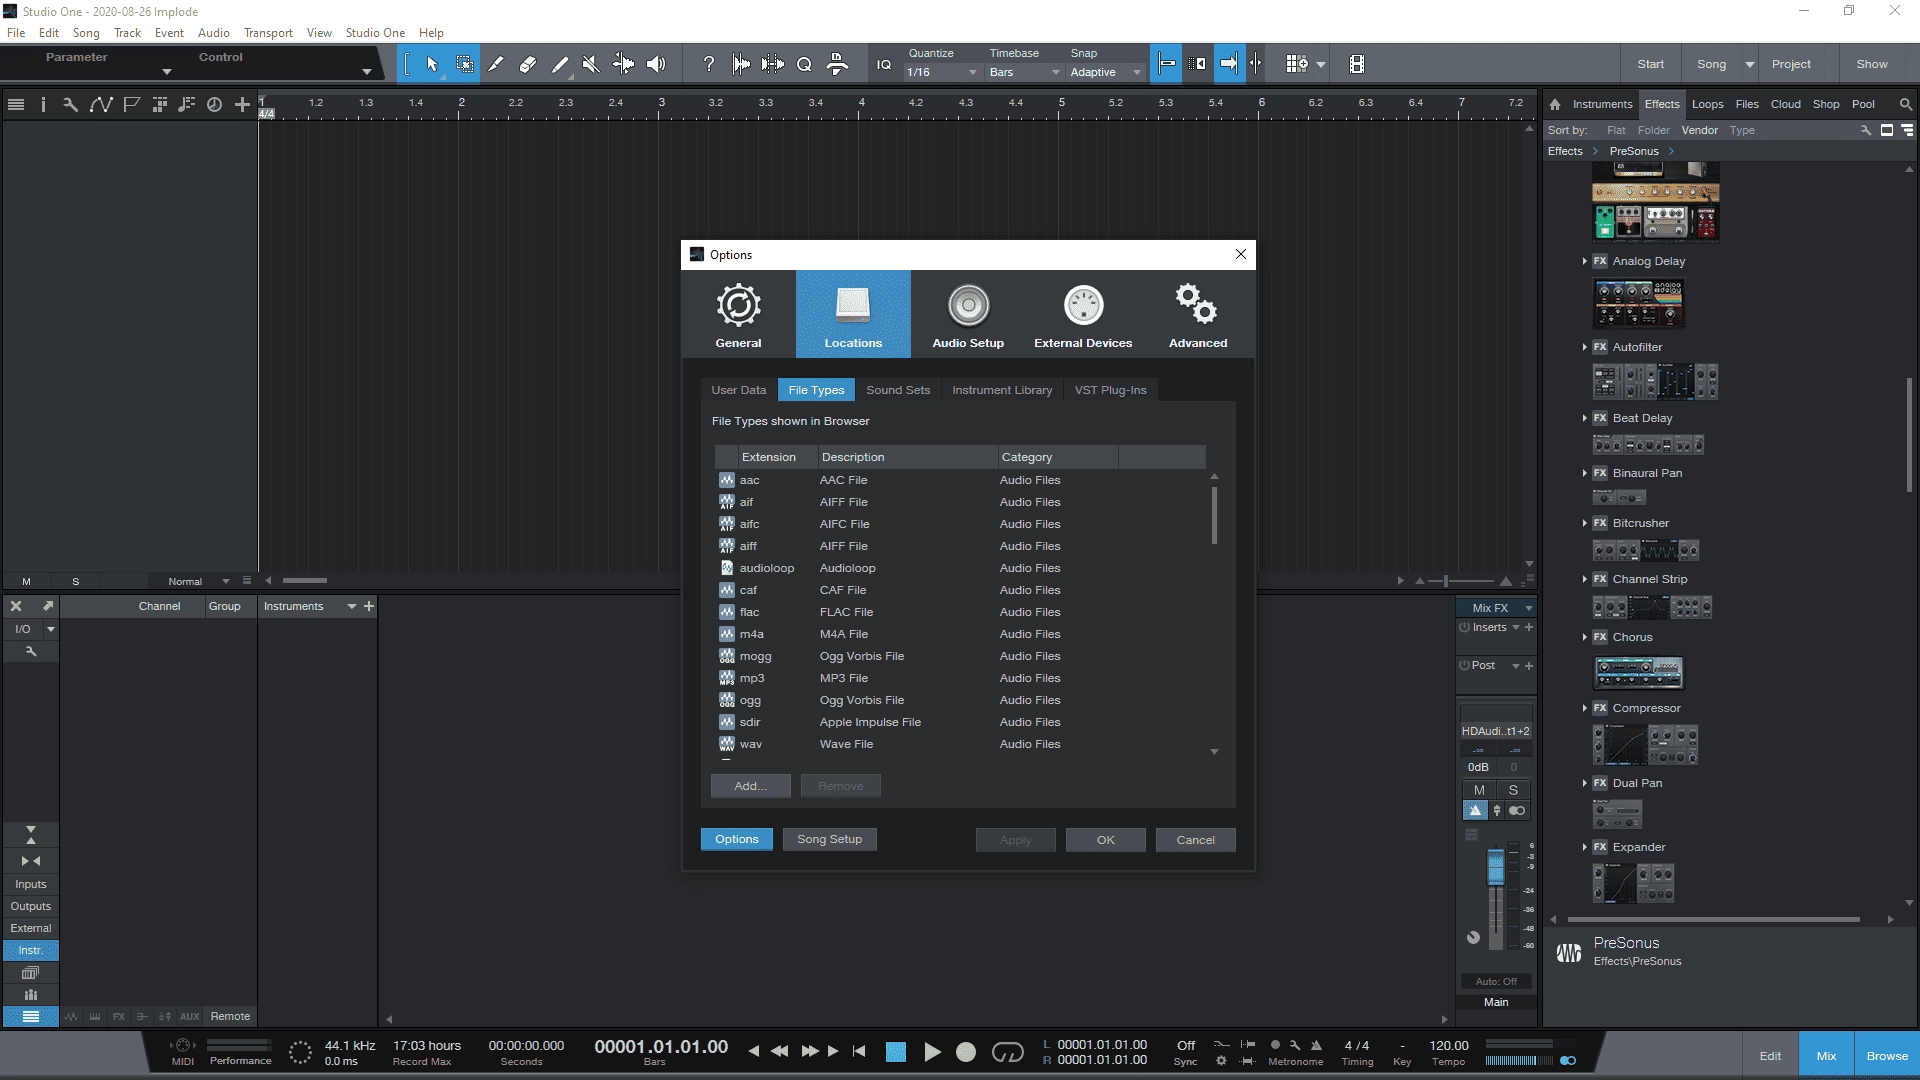Switch to User Data tab

click(x=738, y=390)
